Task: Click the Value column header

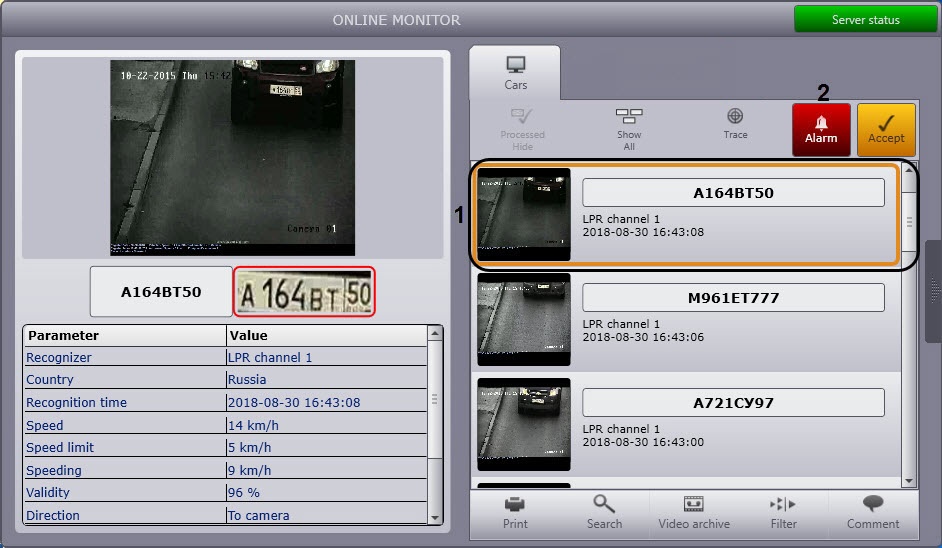Action: point(327,335)
